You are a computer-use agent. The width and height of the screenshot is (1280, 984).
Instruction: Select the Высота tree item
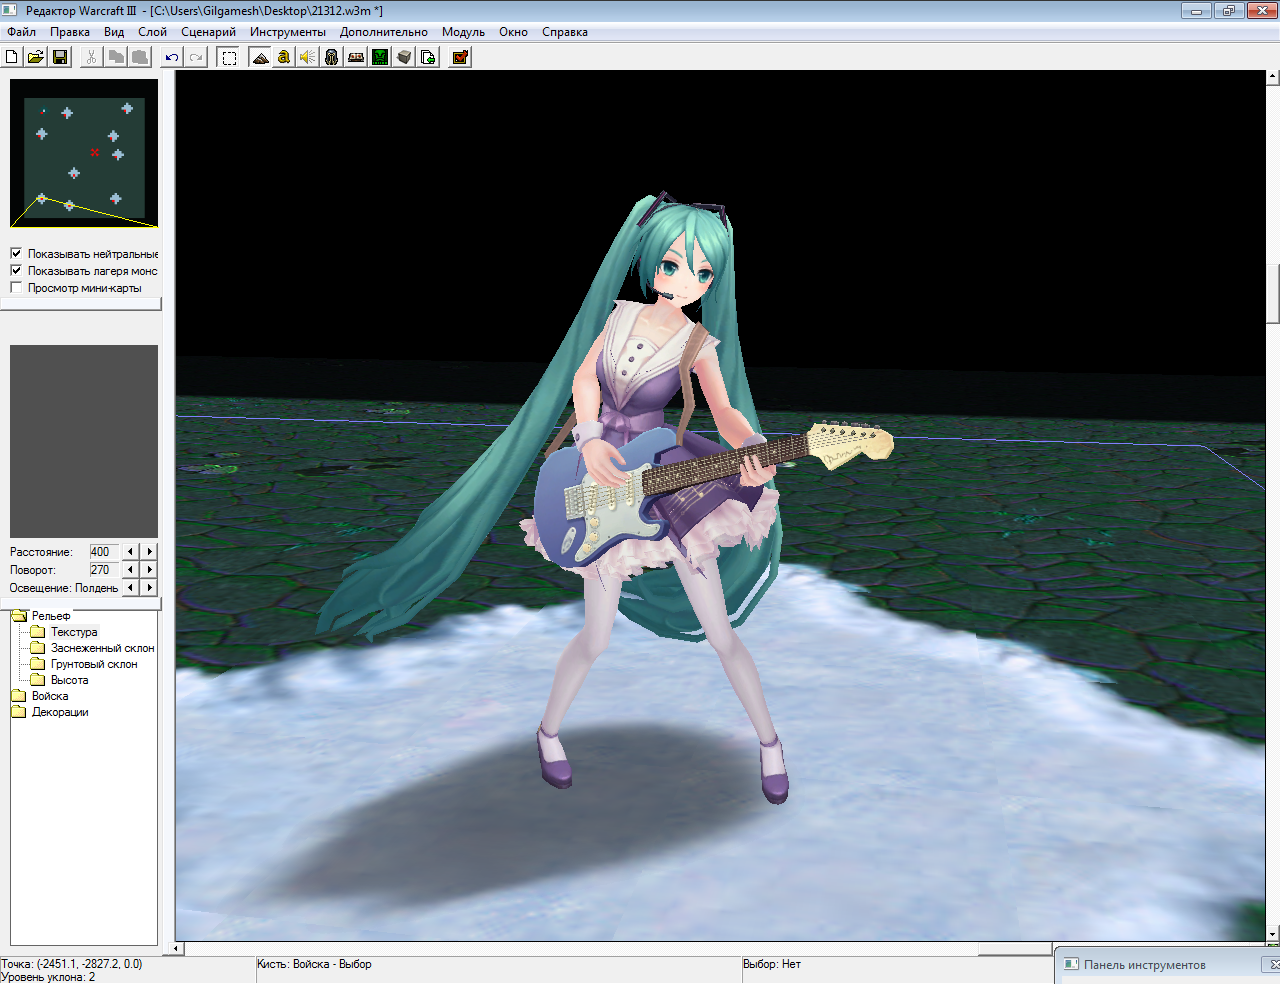click(x=69, y=680)
